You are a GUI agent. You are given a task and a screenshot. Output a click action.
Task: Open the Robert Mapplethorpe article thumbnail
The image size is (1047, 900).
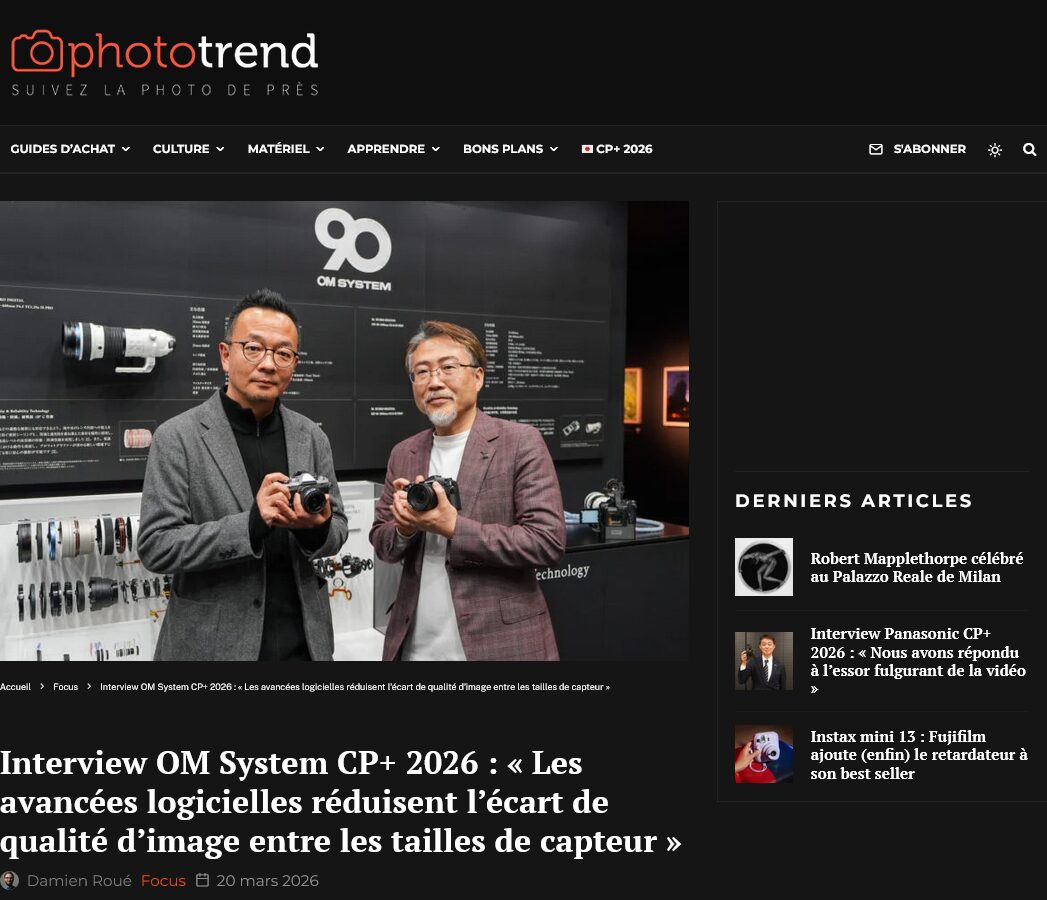[x=764, y=567]
